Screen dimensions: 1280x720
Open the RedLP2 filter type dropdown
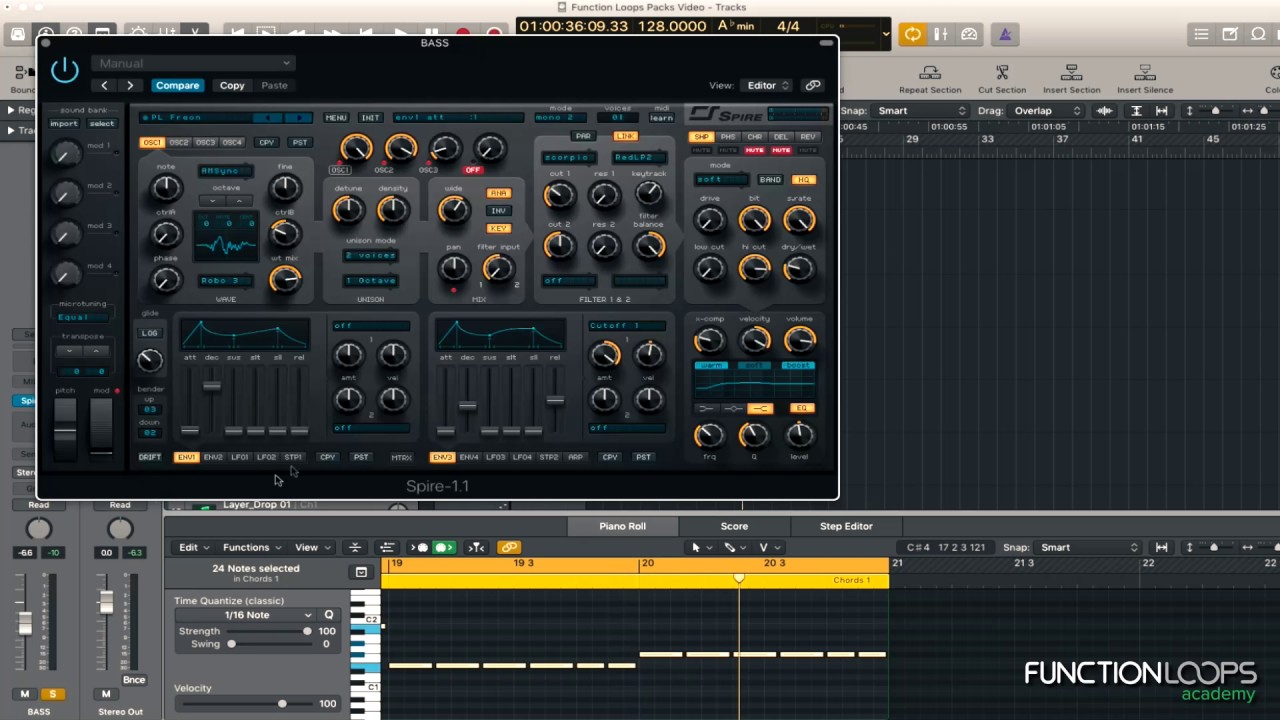639,158
